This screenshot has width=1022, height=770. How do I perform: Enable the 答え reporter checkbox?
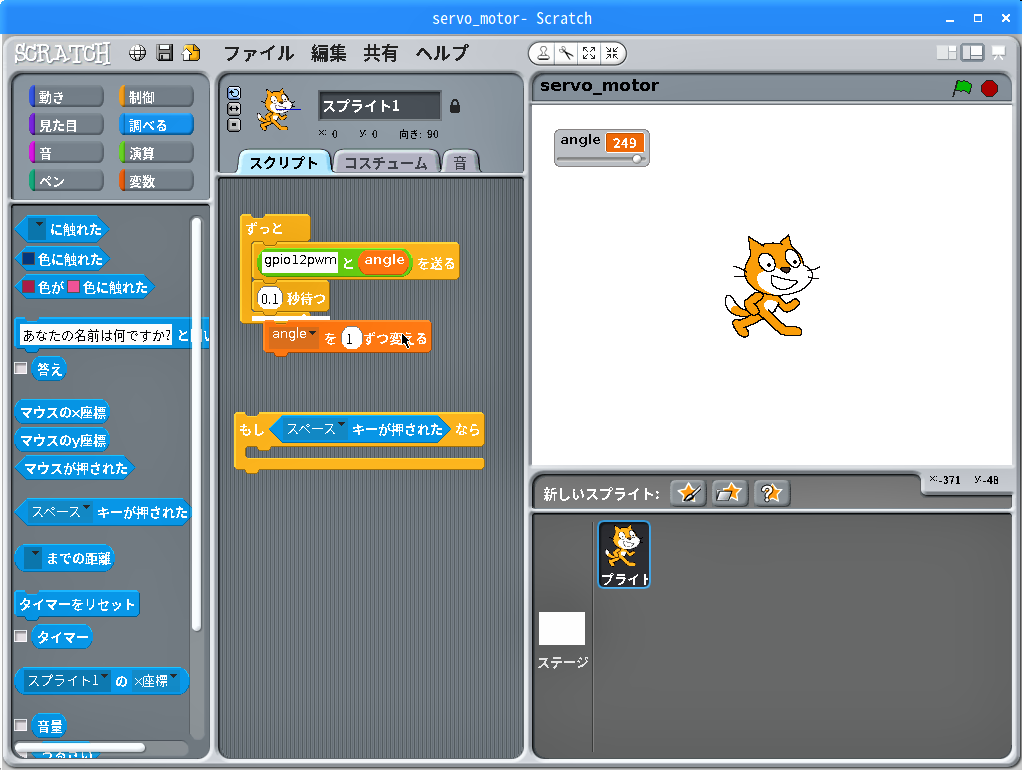21,368
